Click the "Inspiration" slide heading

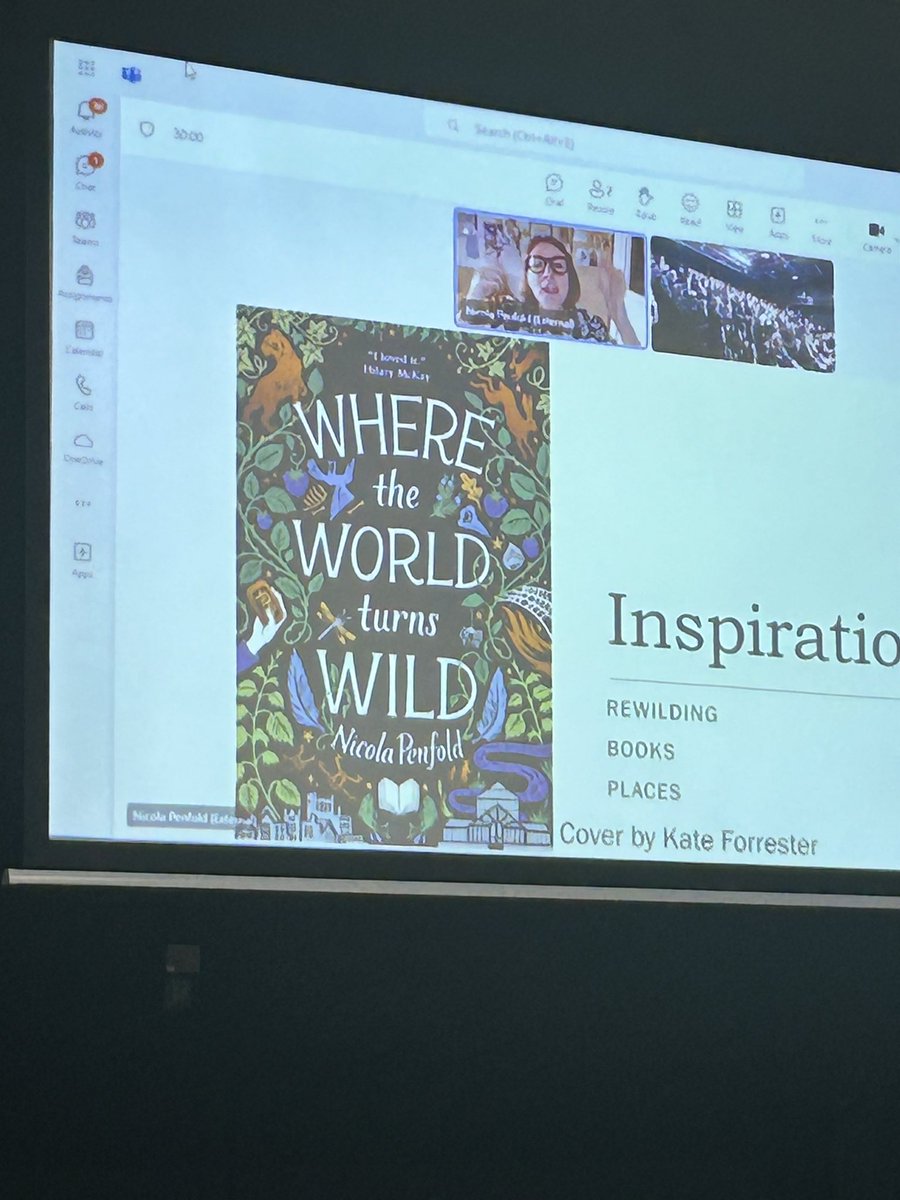click(x=754, y=632)
